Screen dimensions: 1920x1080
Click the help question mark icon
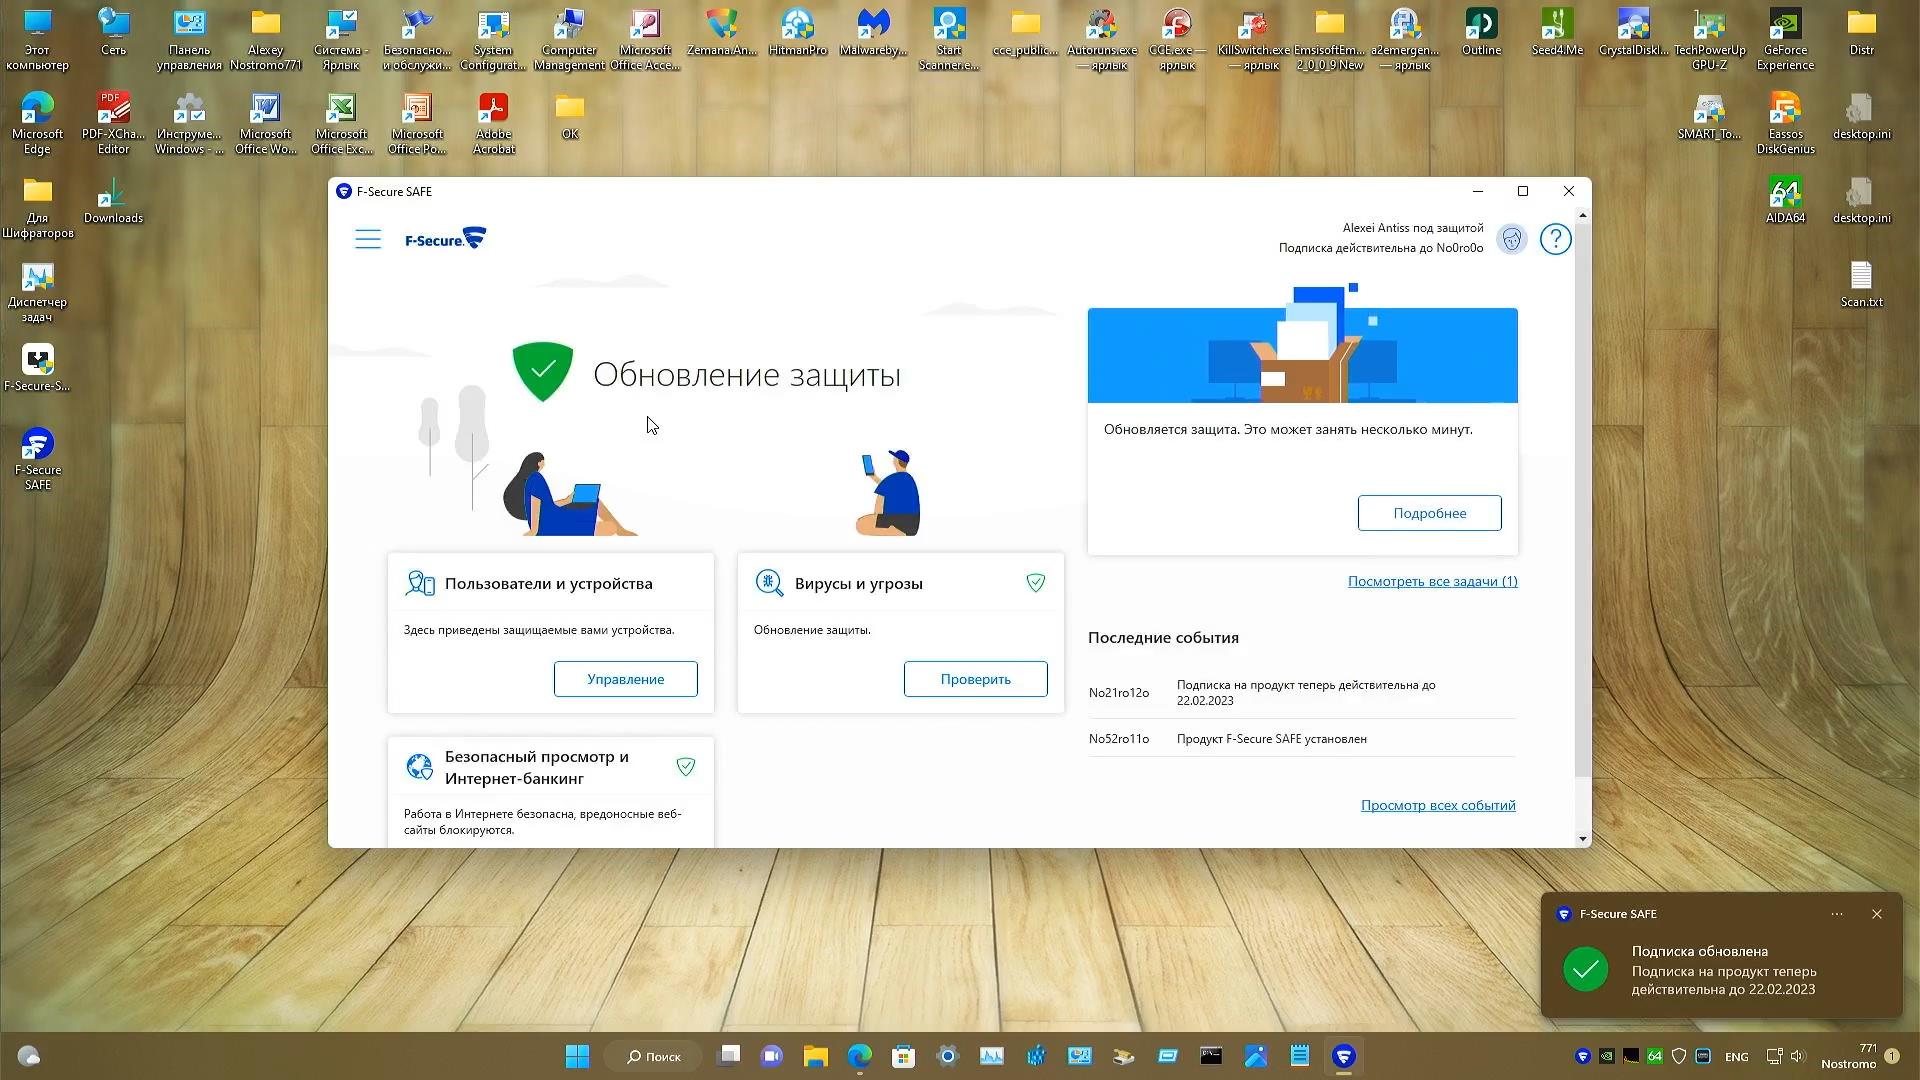(x=1555, y=239)
